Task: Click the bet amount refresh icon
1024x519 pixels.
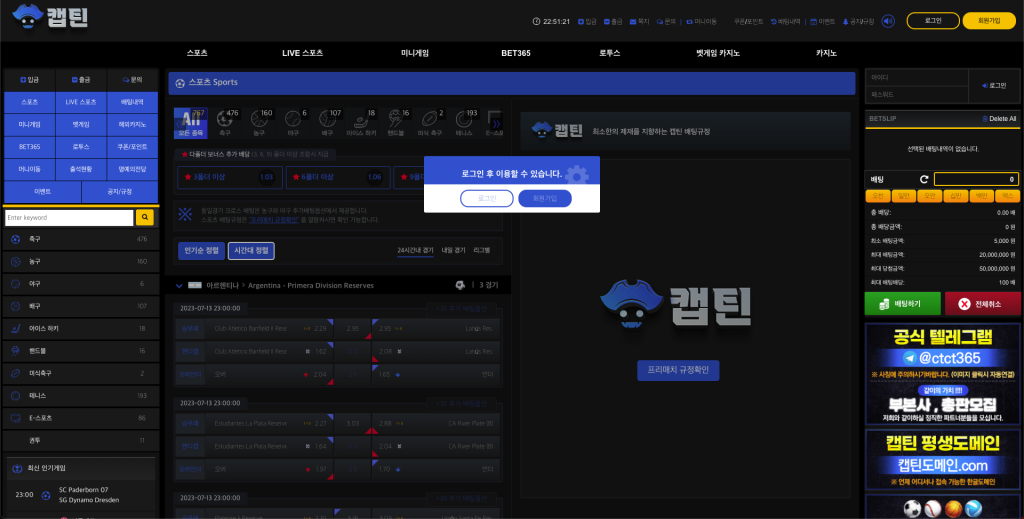Action: 924,180
